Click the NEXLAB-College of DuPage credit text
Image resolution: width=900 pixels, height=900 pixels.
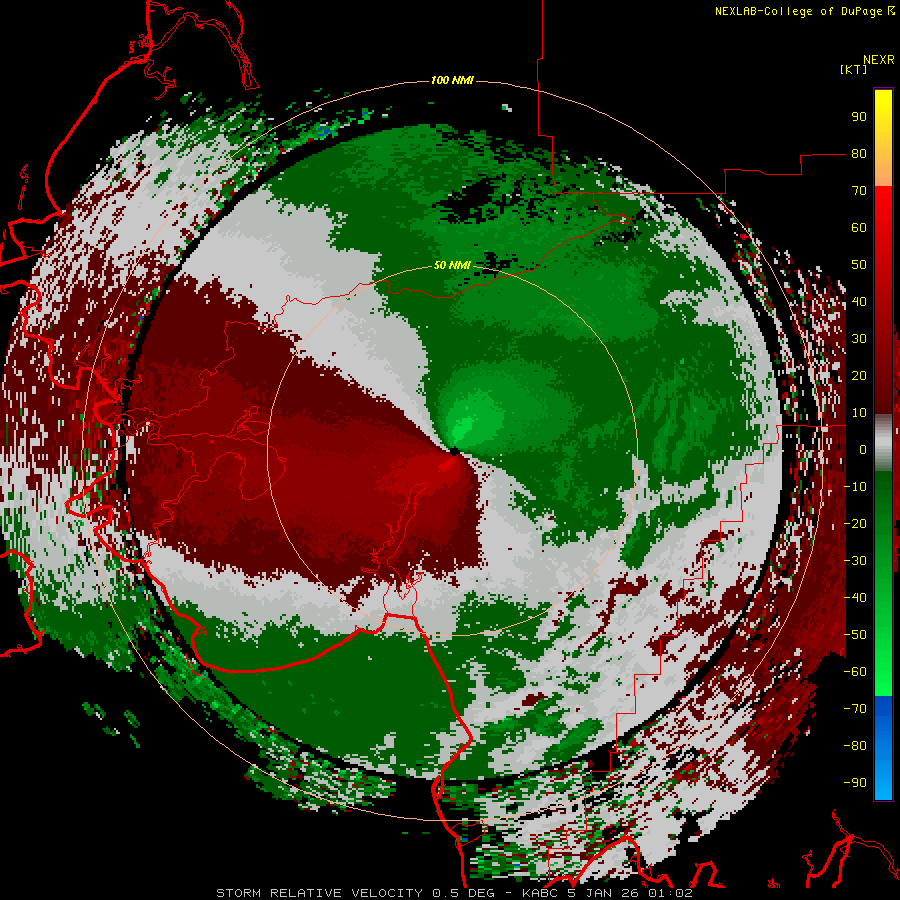(800, 11)
